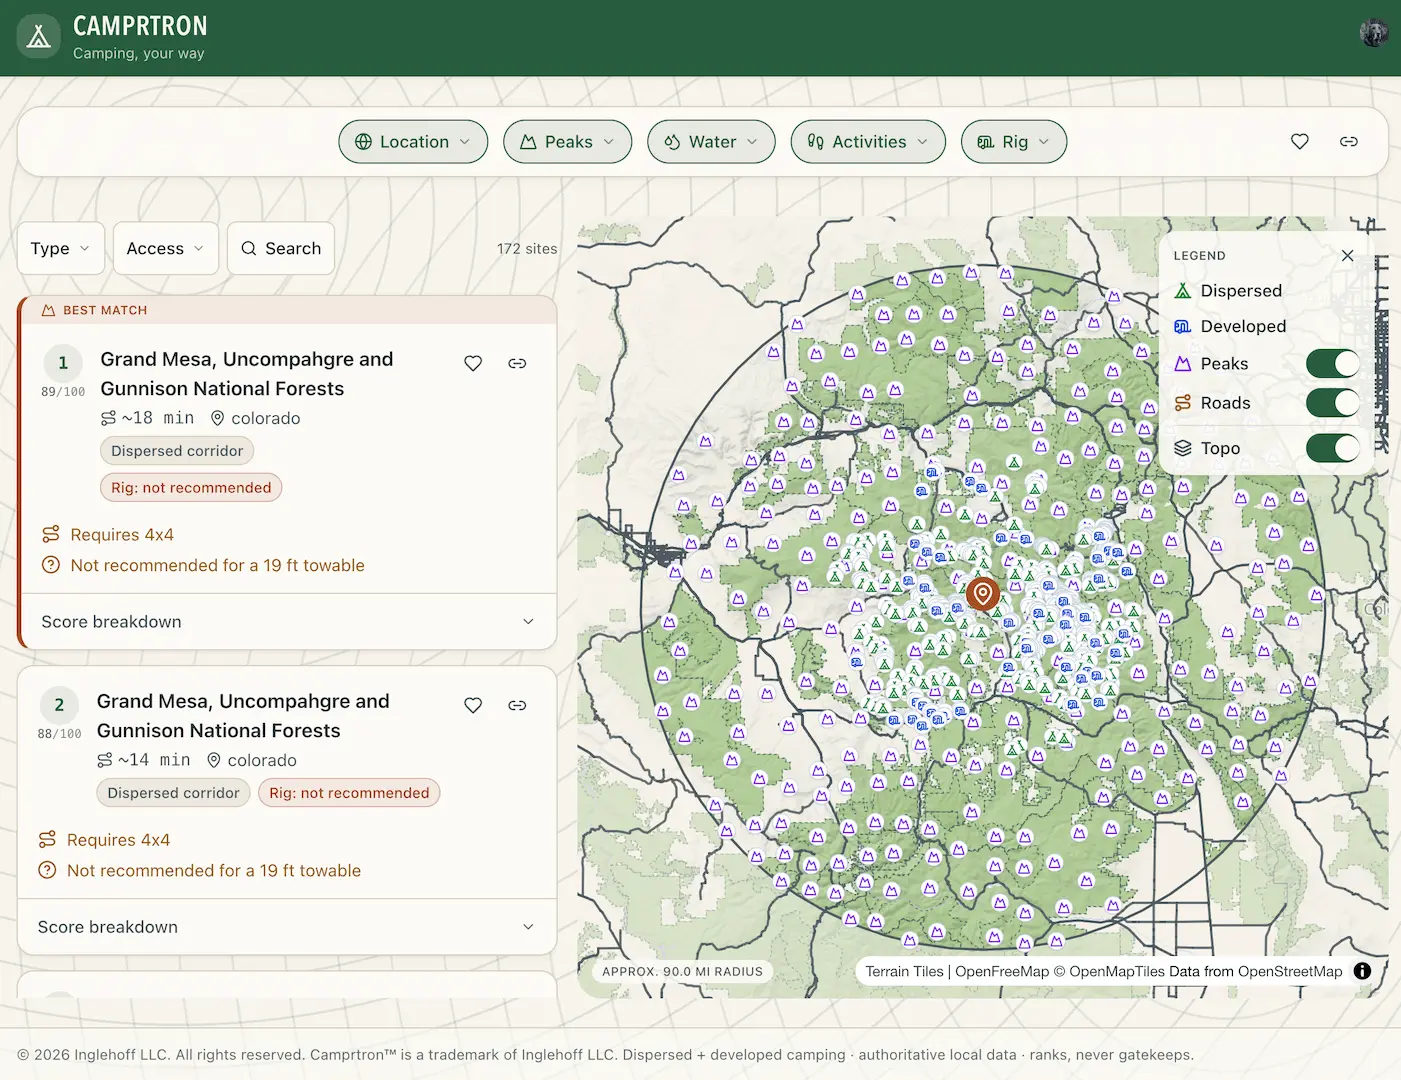
Task: Close the map Legend panel
Action: point(1347,256)
